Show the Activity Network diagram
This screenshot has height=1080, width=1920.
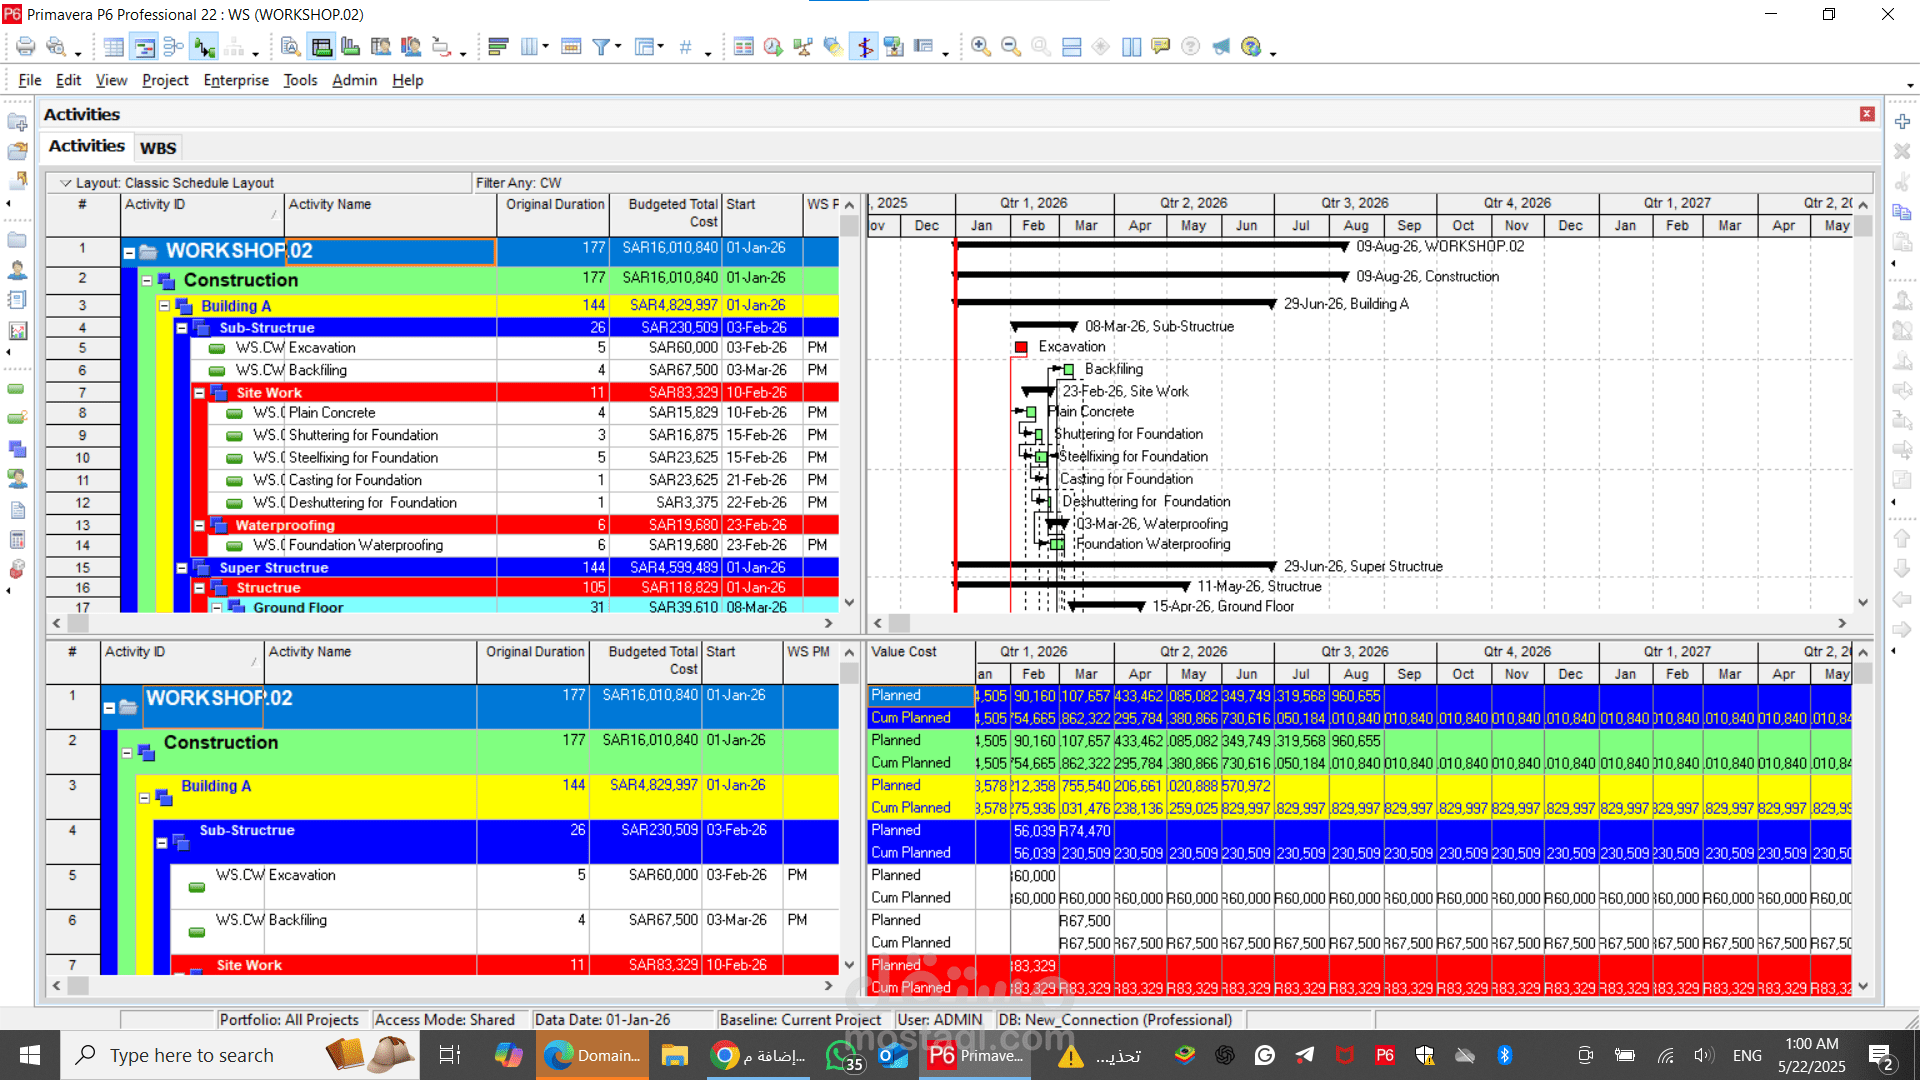[x=174, y=47]
